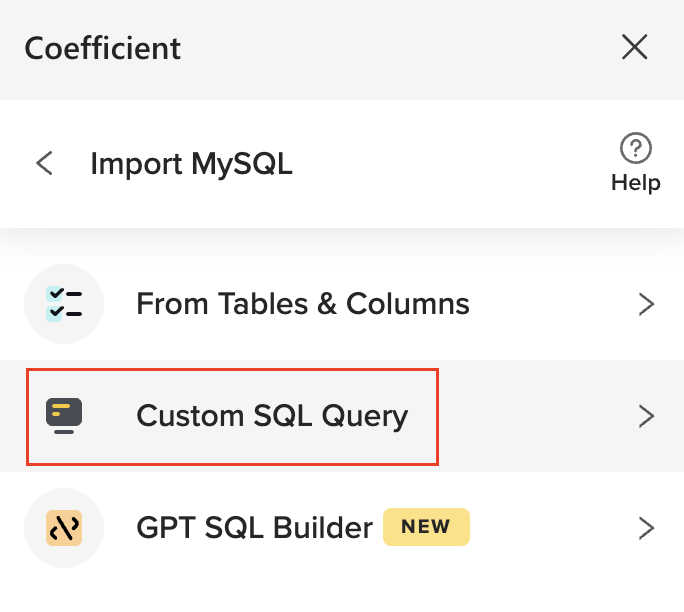Click the gray Coefficient header bar background
The image size is (684, 612).
[400, 47]
